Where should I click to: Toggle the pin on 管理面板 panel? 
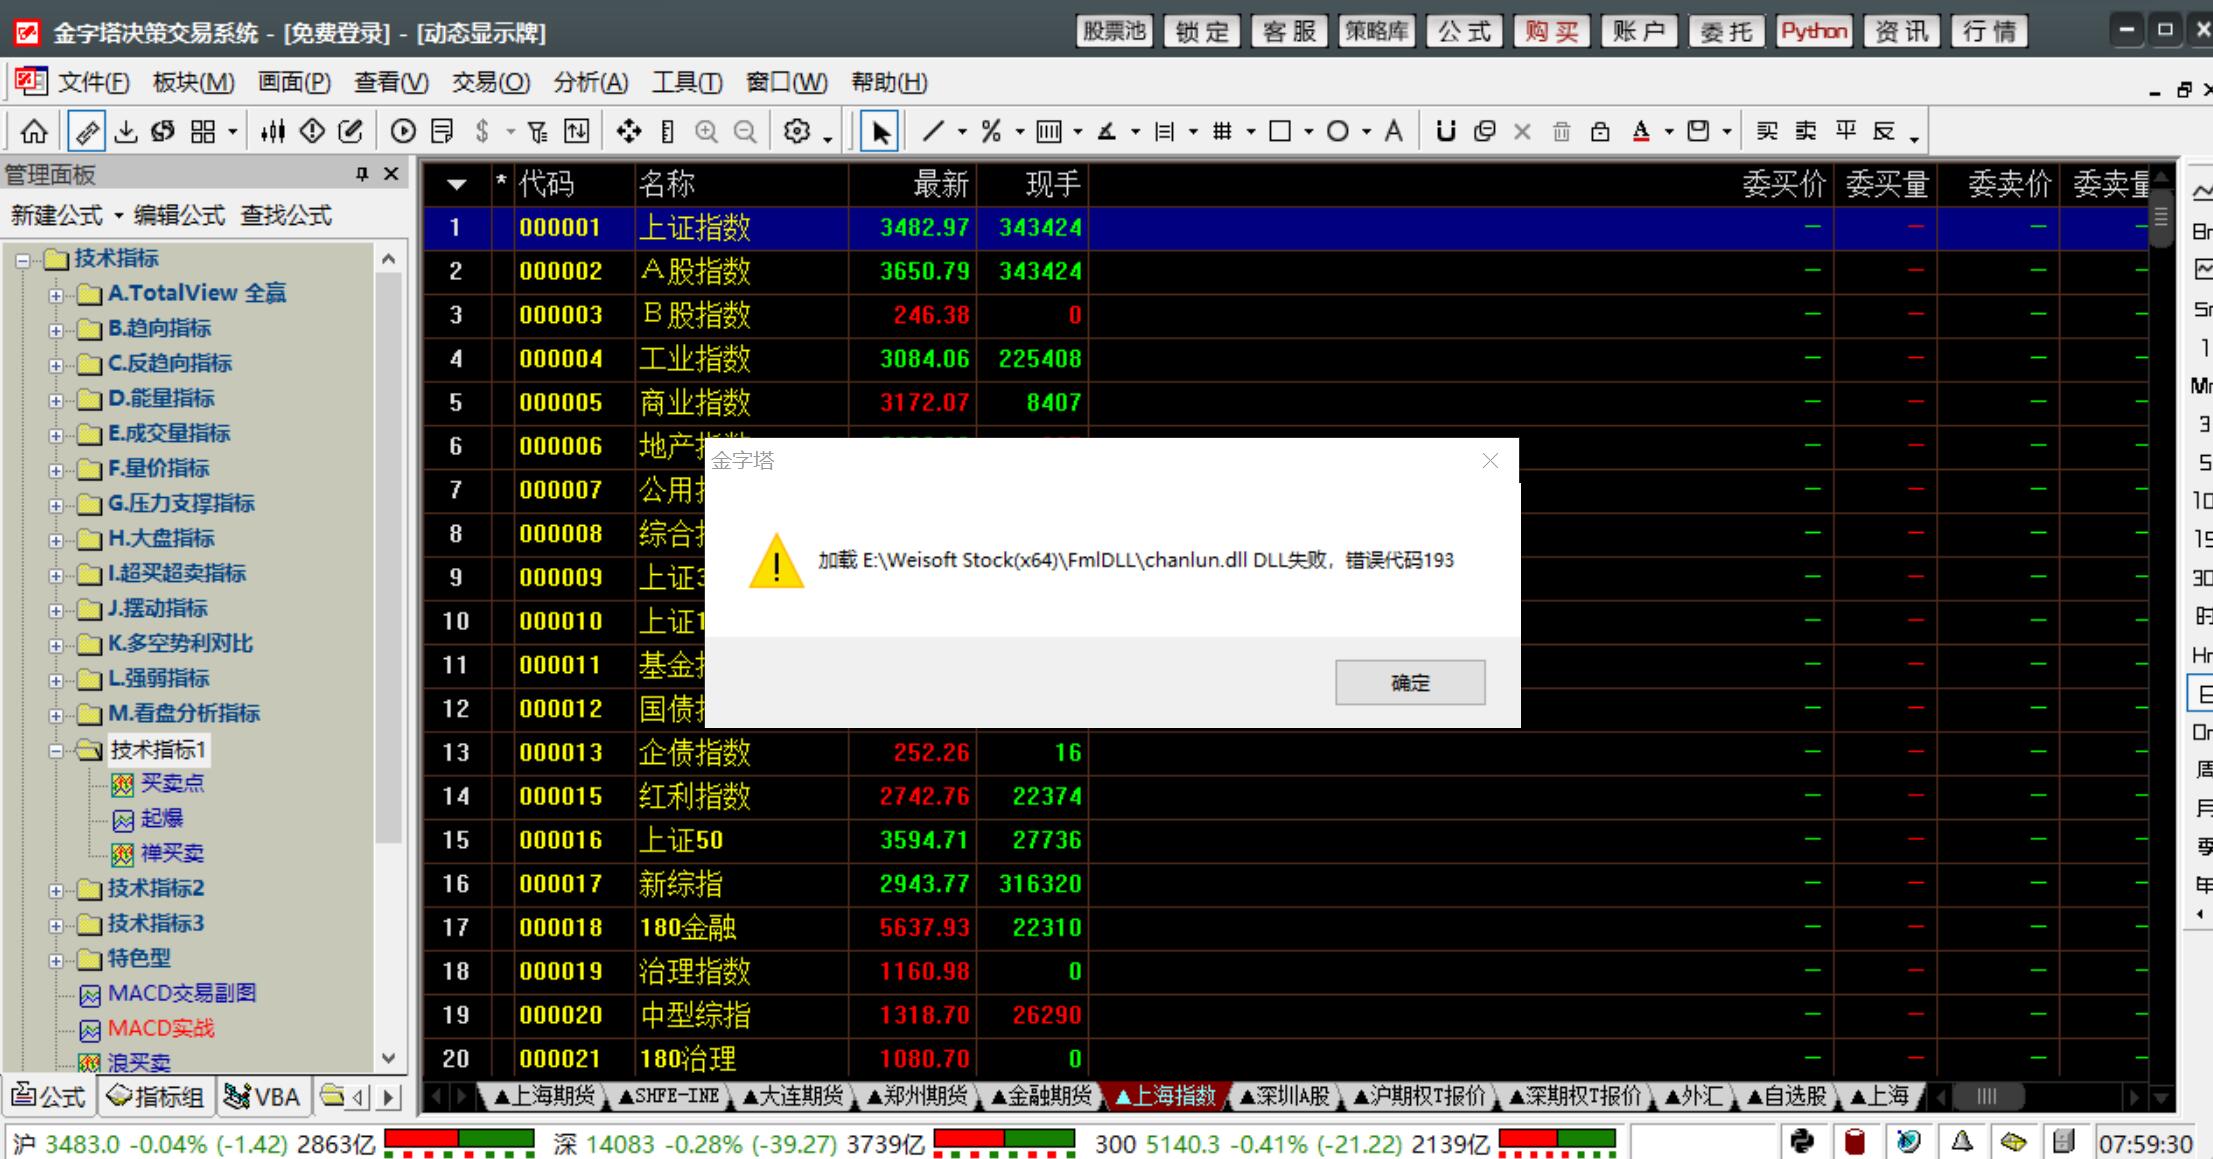tap(362, 174)
